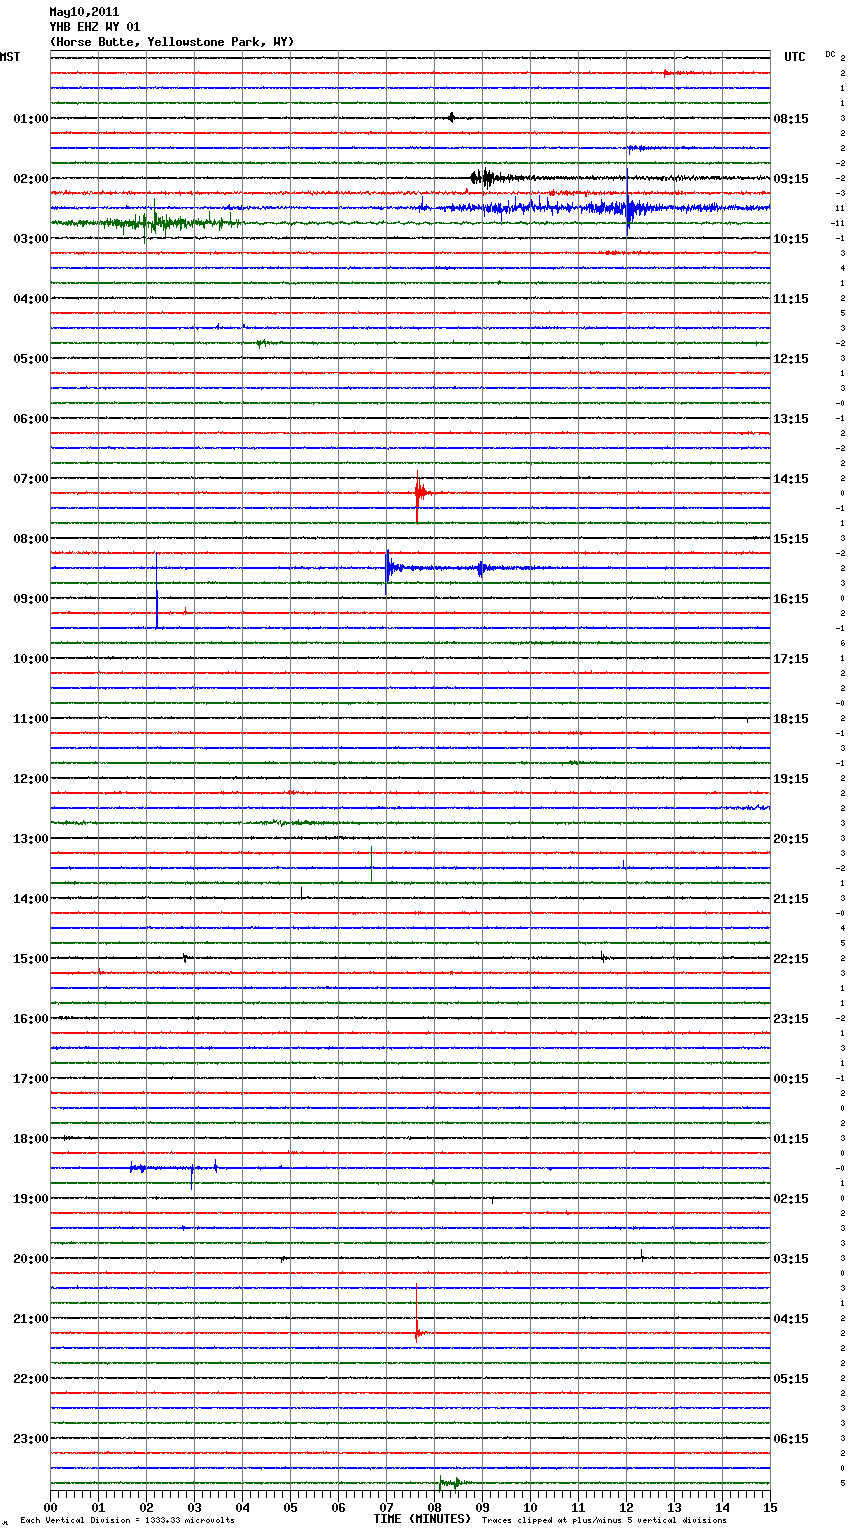This screenshot has height=1534, width=850.
Task: Click the 06:15 UTC time label
Action: point(791,1439)
